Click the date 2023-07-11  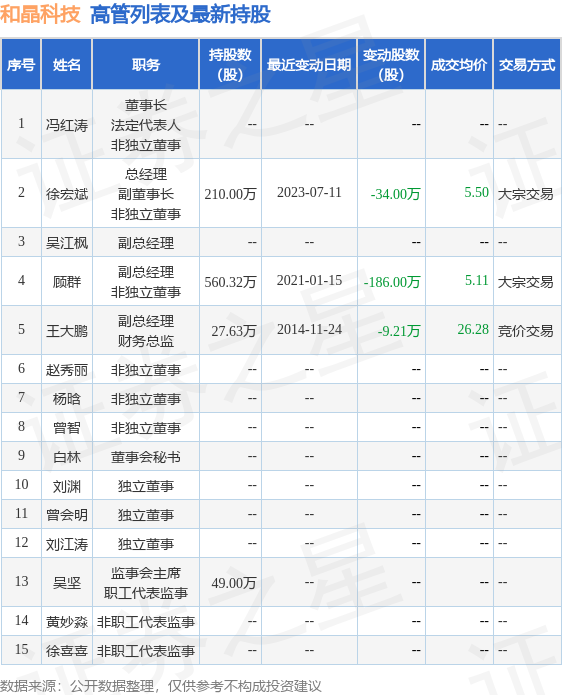click(x=309, y=192)
